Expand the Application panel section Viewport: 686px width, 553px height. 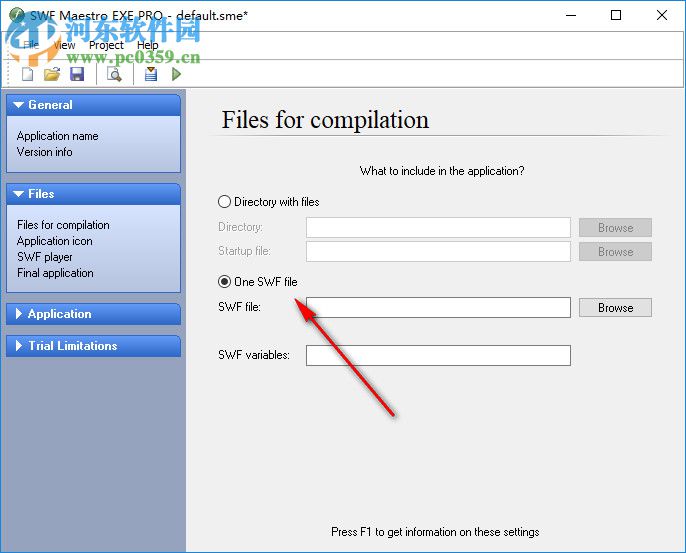(93, 314)
